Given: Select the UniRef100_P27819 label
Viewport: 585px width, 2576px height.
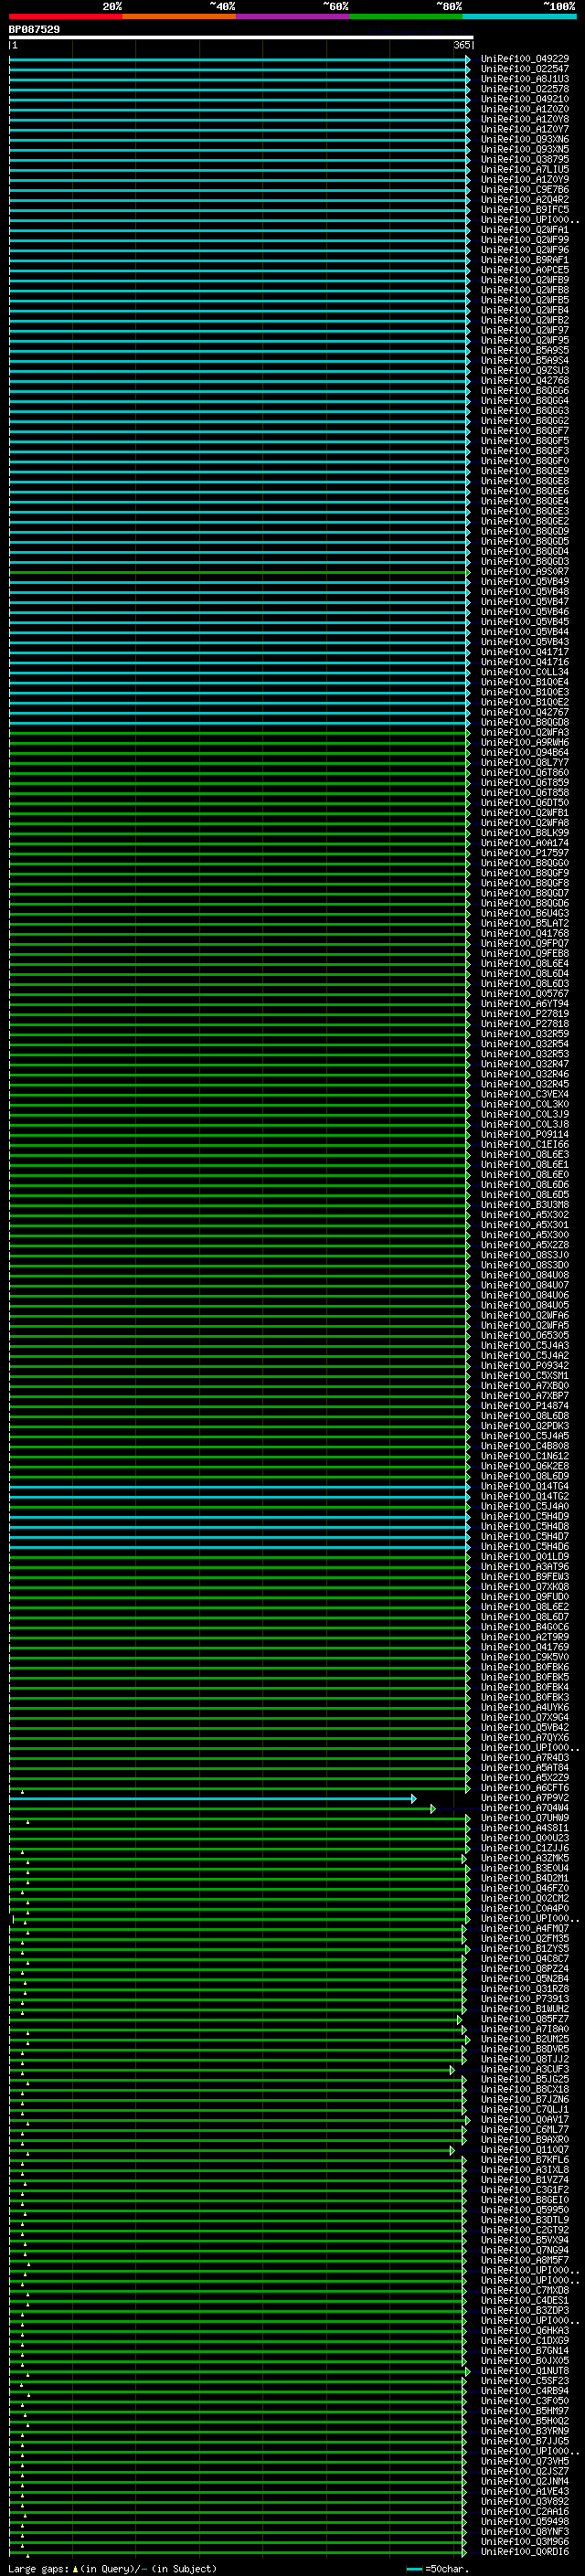Looking at the screenshot, I should (x=525, y=1014).
